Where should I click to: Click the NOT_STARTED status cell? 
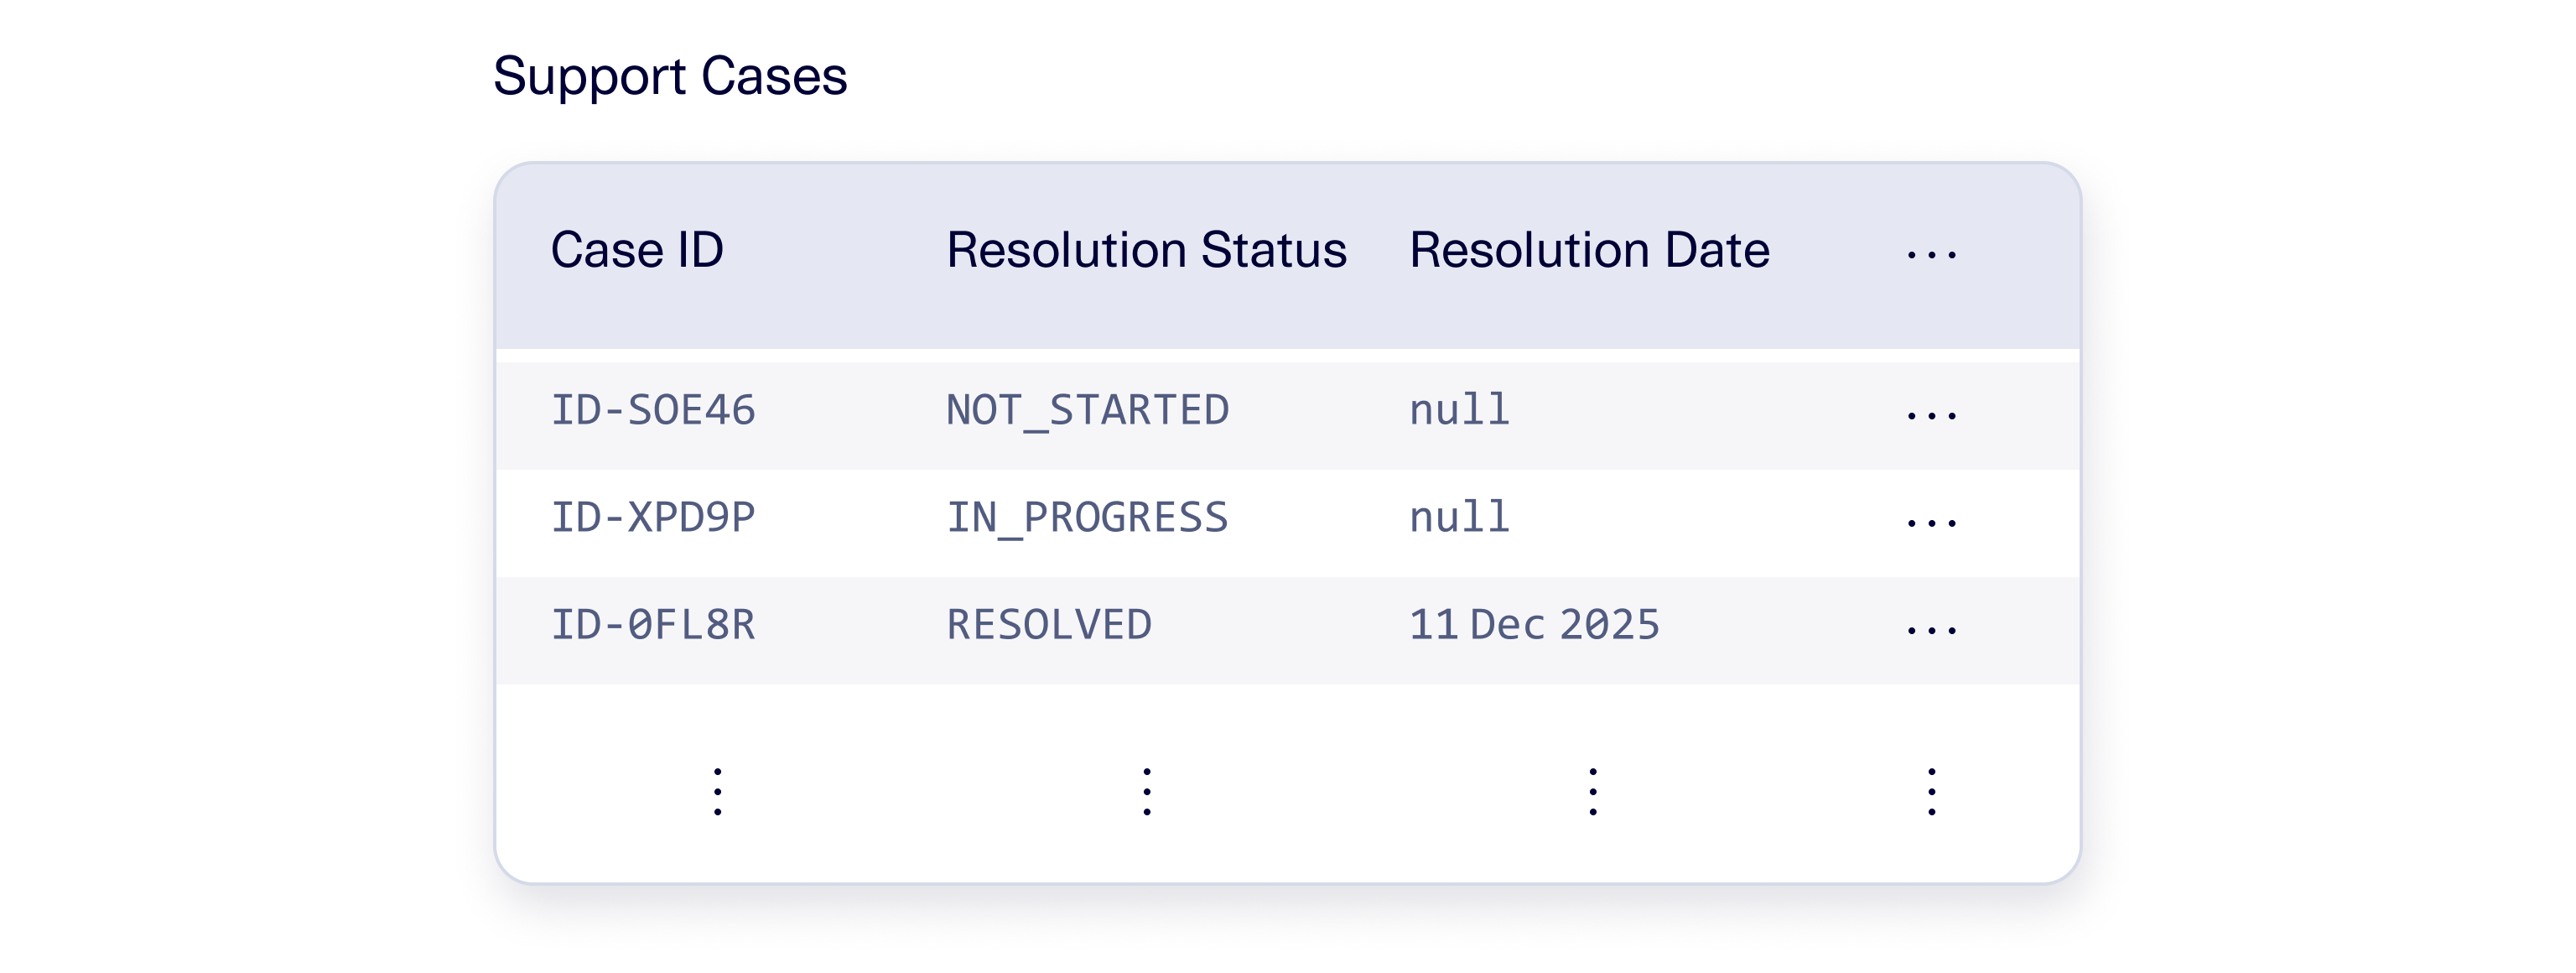(x=1087, y=411)
